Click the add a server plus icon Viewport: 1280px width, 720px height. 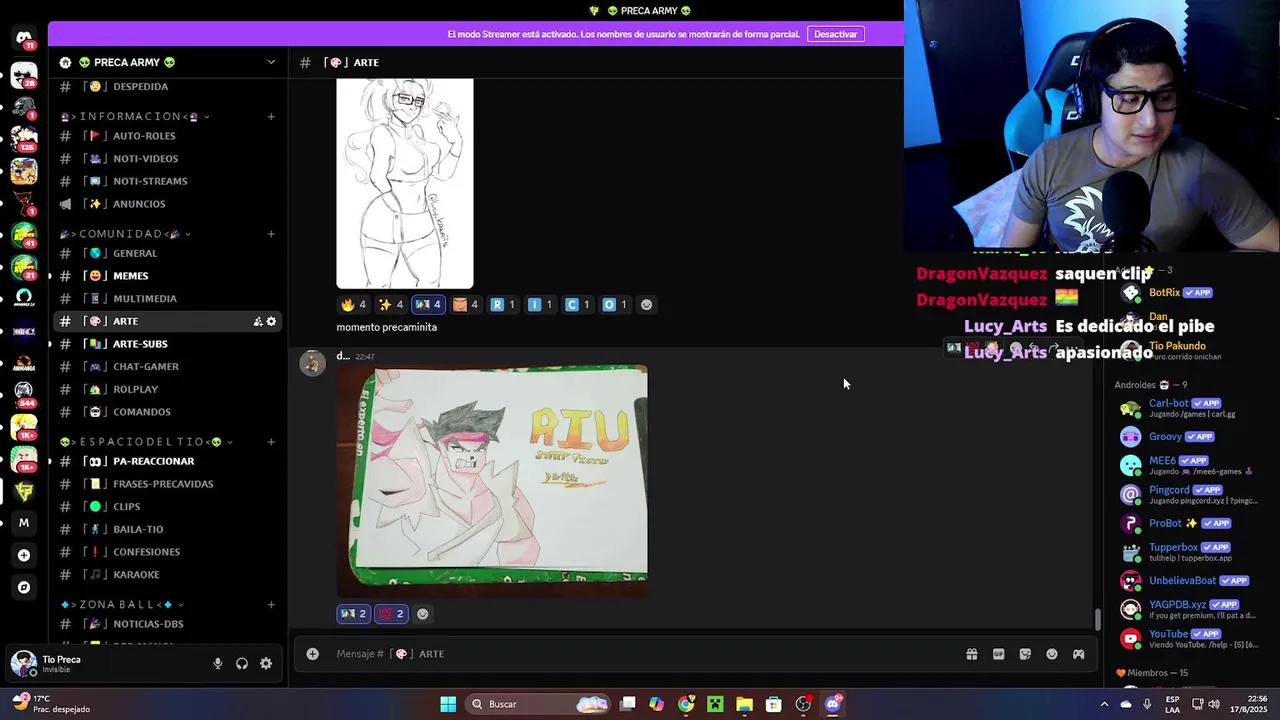click(24, 555)
